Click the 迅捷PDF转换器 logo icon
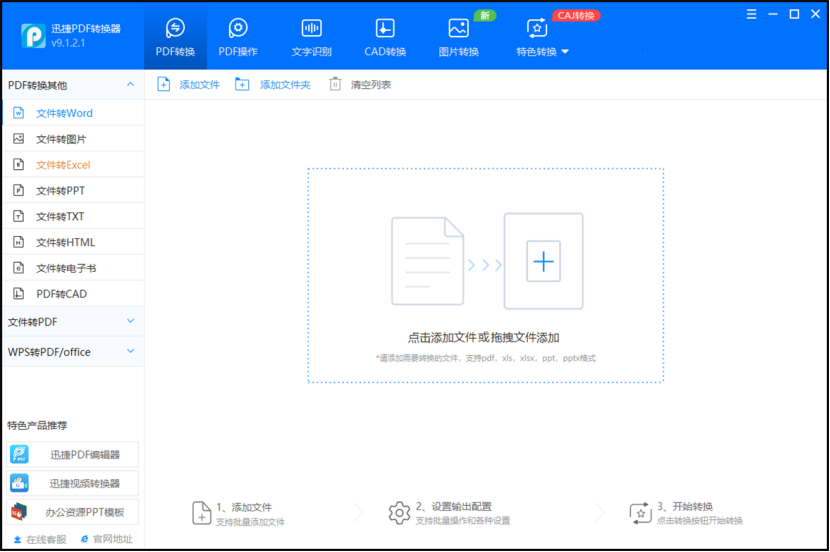 [x=33, y=36]
